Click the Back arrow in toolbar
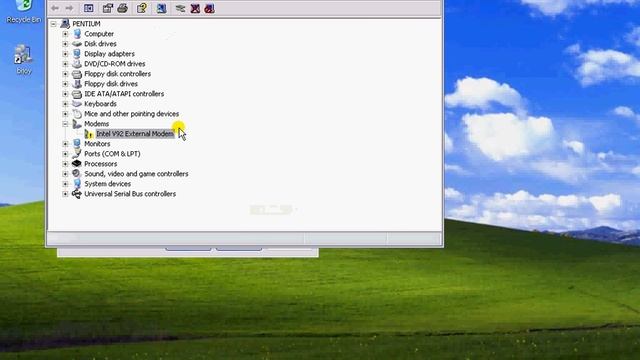 coord(55,8)
